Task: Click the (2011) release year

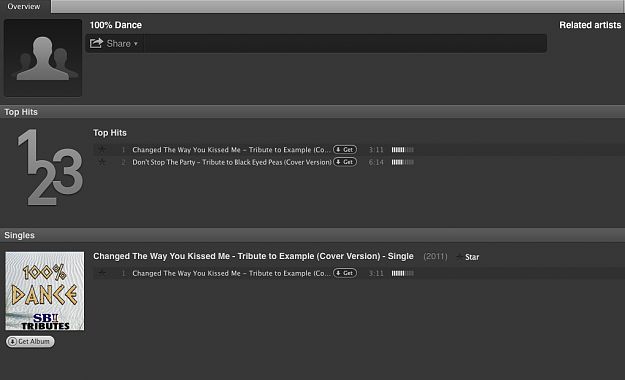Action: [435, 256]
